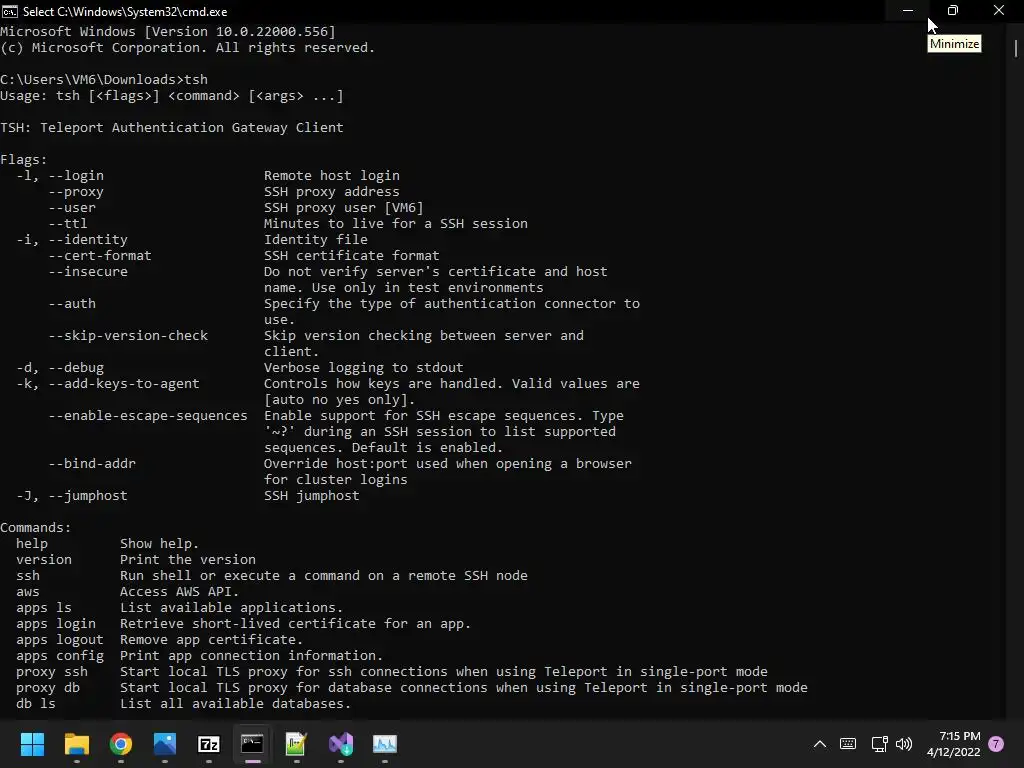Click the 'apps logout' command

[59, 640]
